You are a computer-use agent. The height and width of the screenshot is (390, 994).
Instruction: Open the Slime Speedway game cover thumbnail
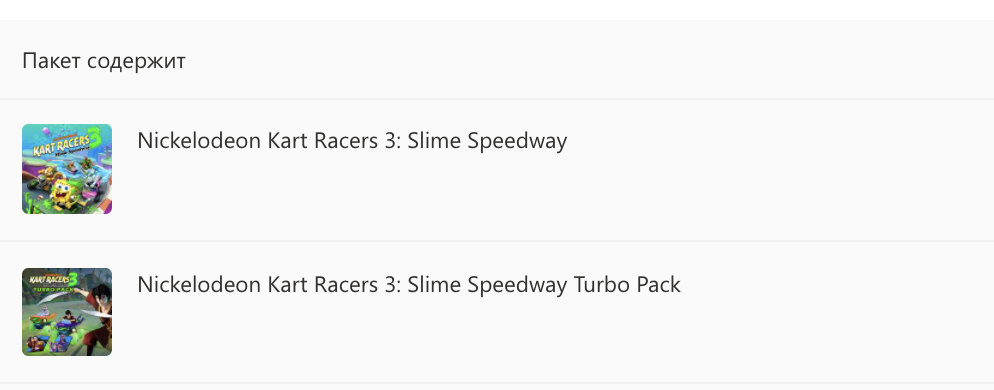click(67, 169)
